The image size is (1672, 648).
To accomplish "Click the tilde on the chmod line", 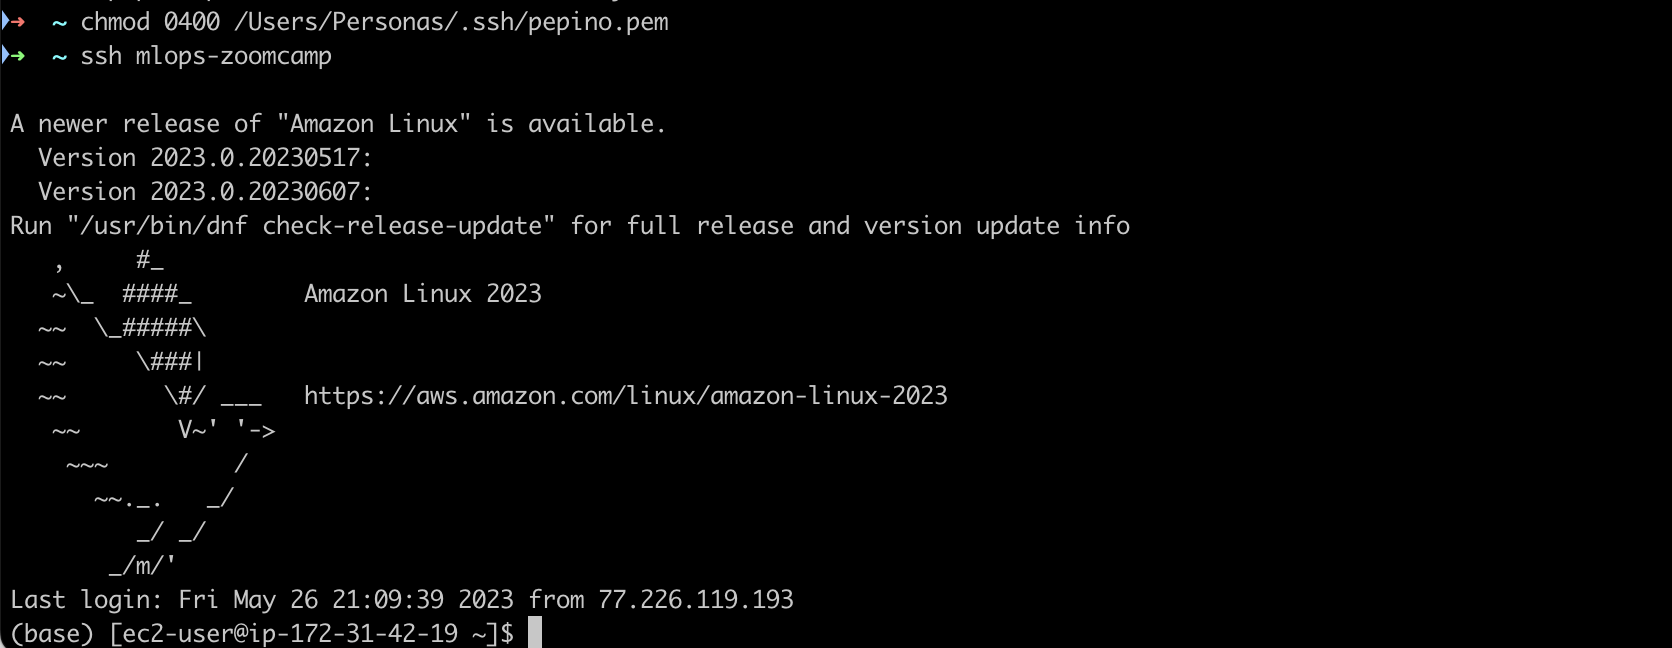I will tap(59, 22).
